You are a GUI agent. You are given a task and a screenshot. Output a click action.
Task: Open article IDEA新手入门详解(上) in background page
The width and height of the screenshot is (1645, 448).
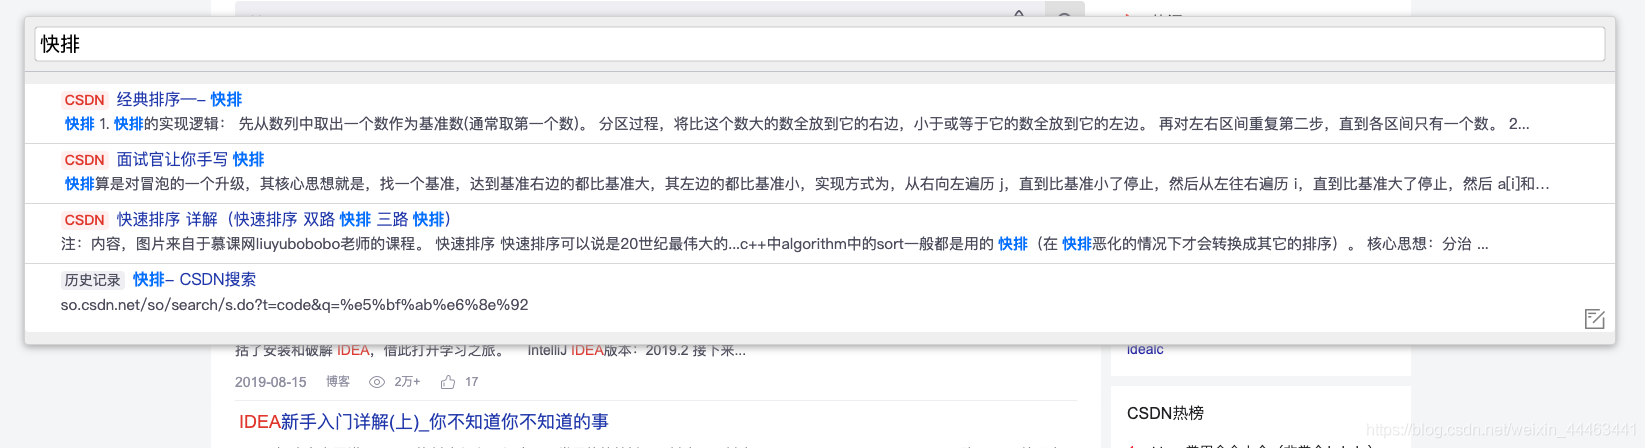(423, 422)
